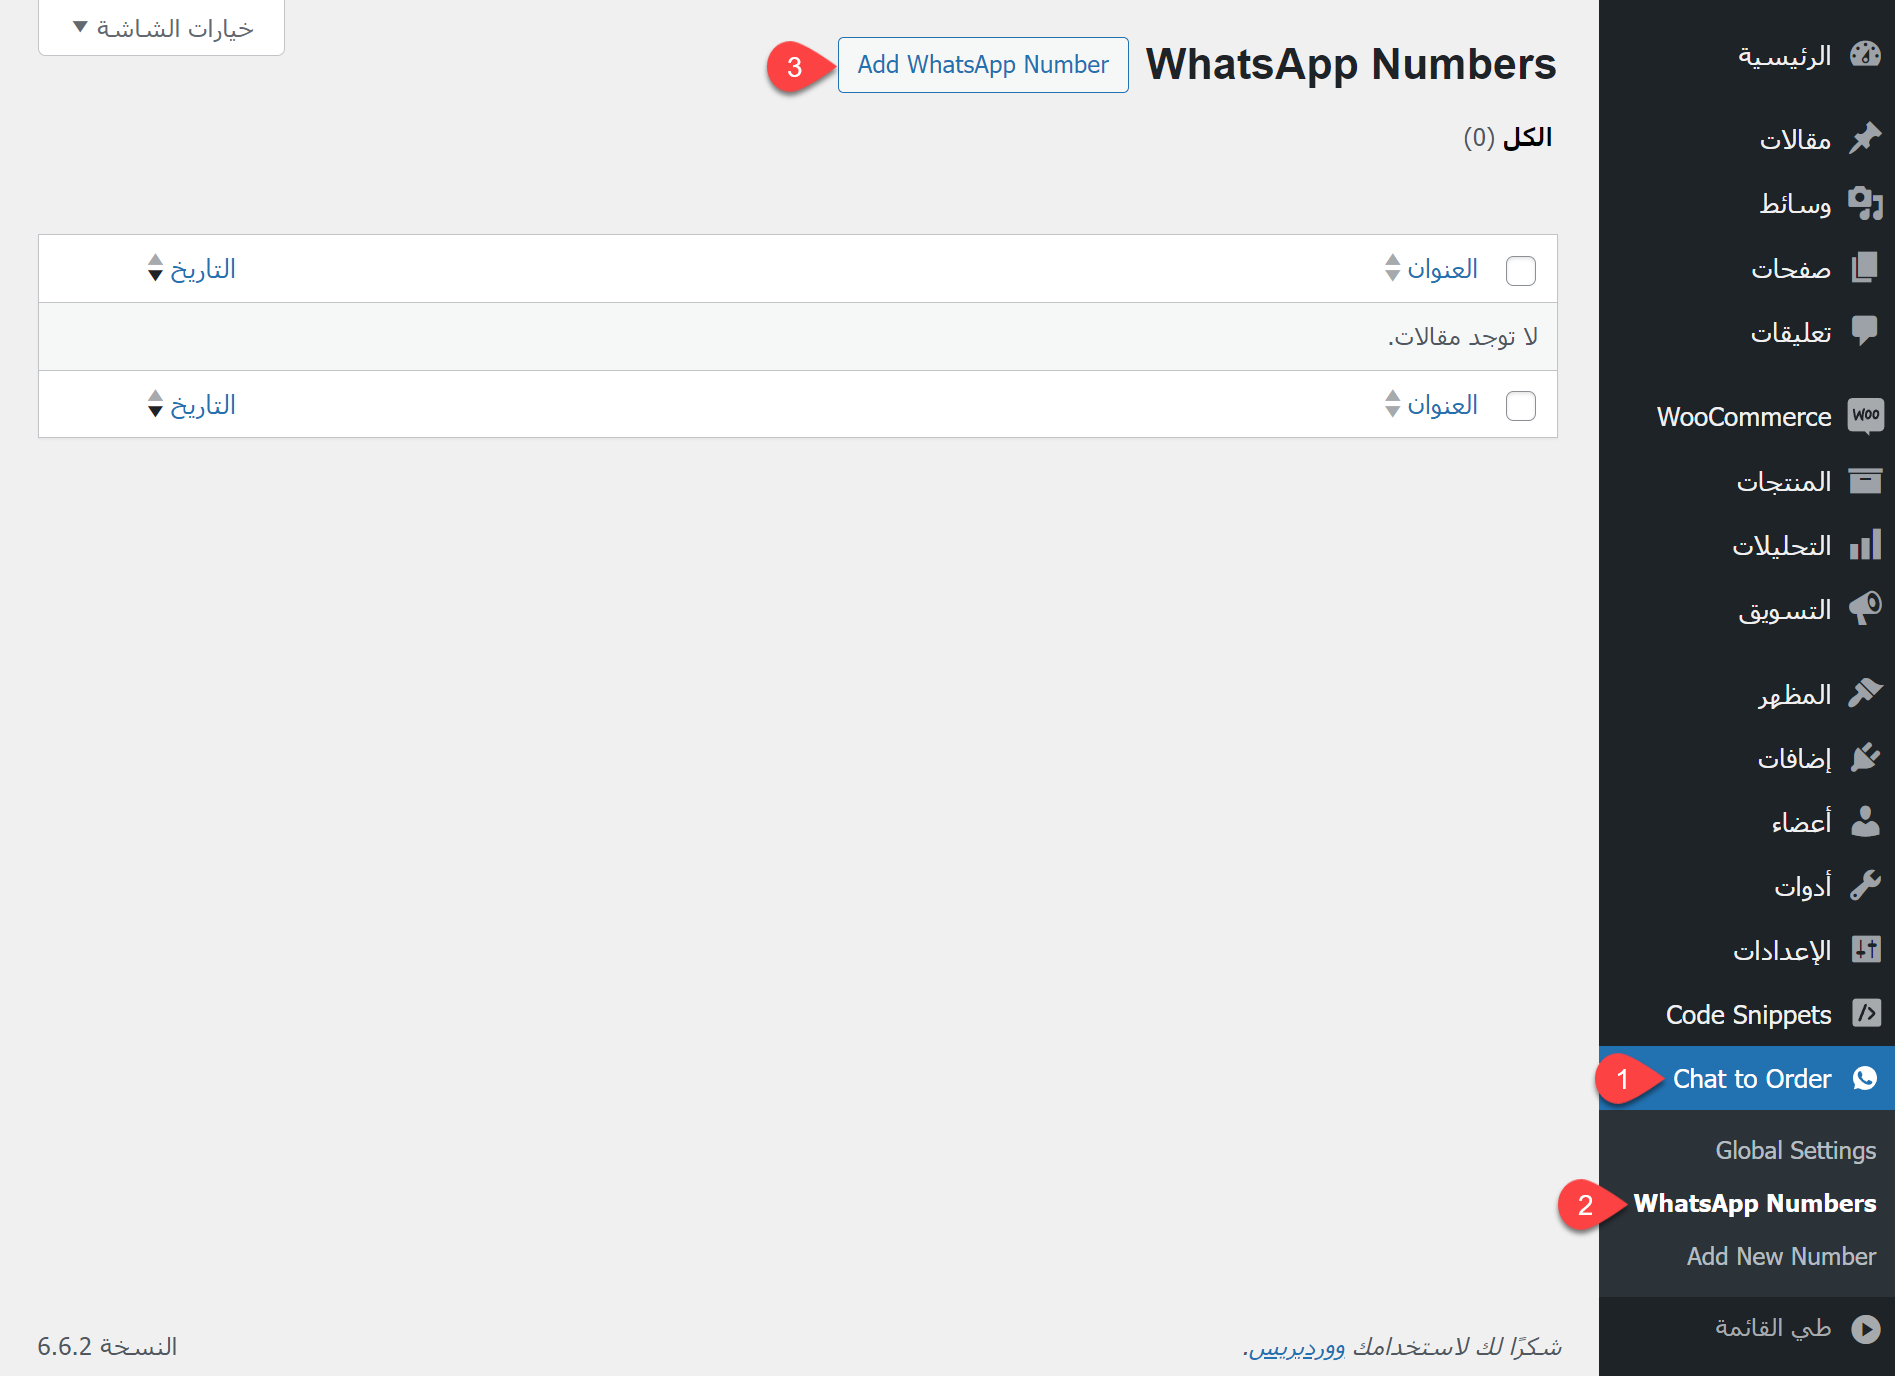This screenshot has height=1376, width=1895.
Task: Open the مقالات posts menu
Action: [x=1747, y=138]
